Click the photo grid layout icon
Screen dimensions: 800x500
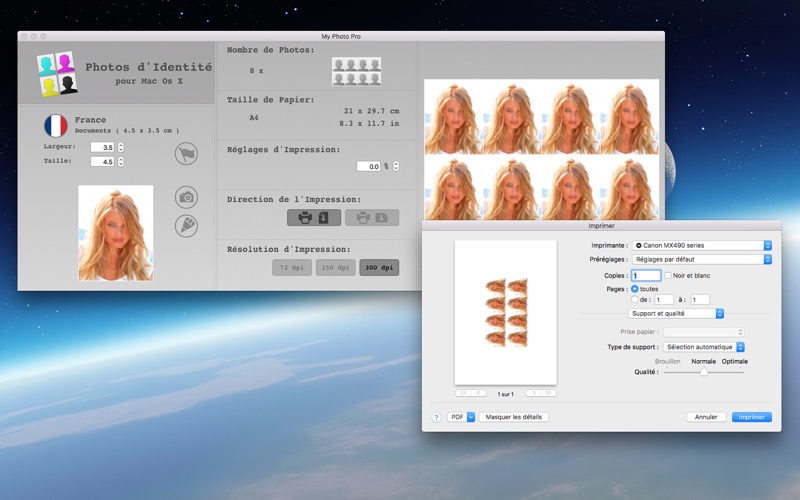pos(356,71)
